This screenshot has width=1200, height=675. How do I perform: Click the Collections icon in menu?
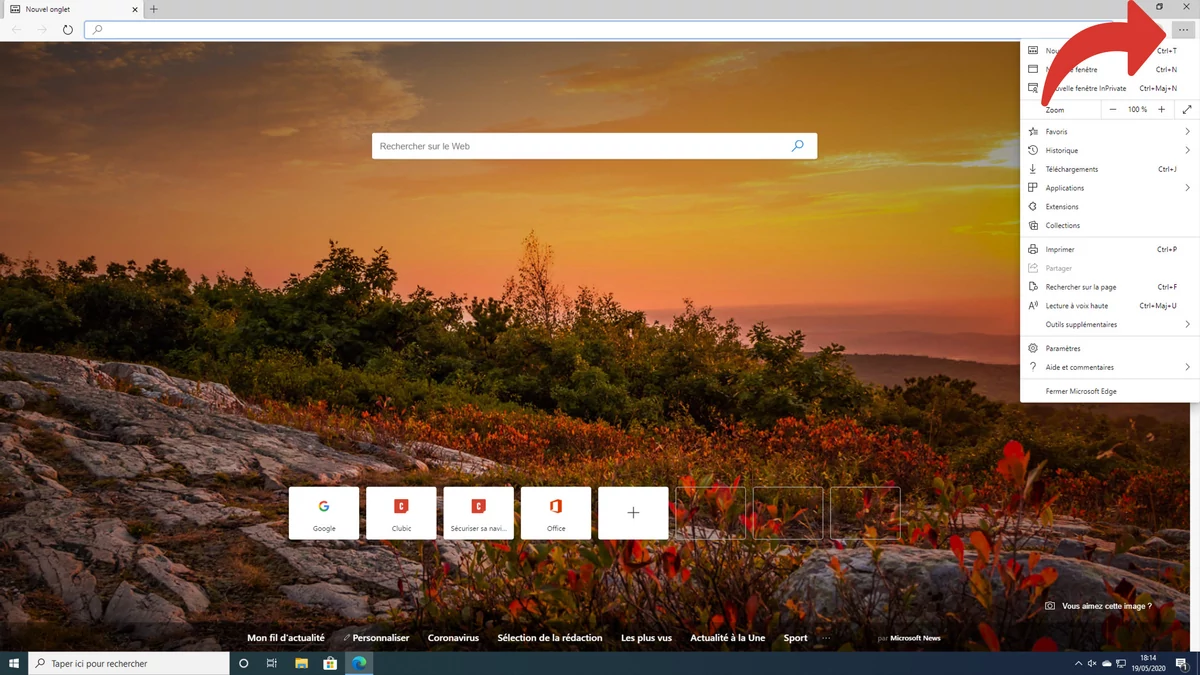click(x=1033, y=225)
